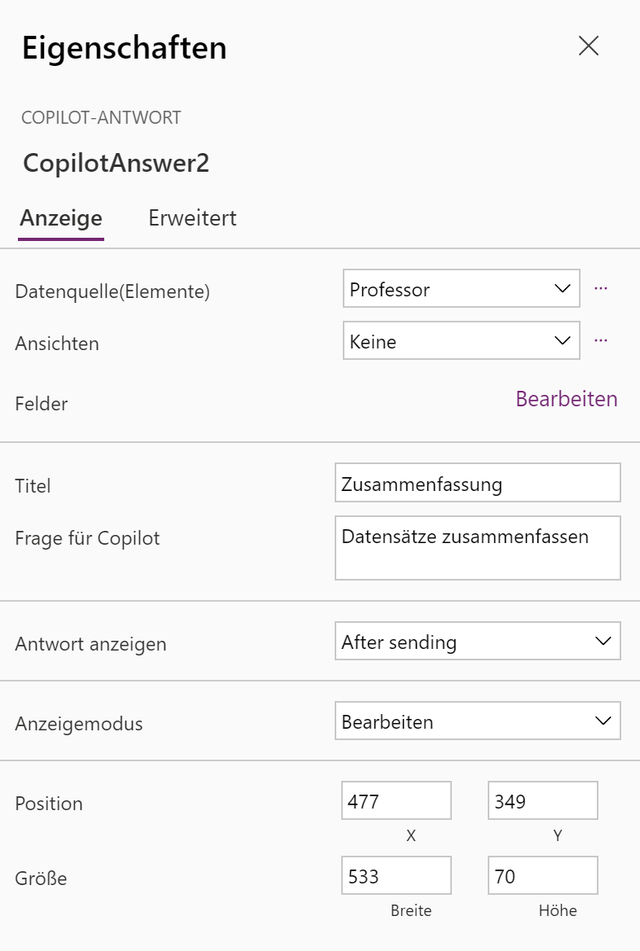
Task: Select the Position X field showing 477
Action: [x=396, y=800]
